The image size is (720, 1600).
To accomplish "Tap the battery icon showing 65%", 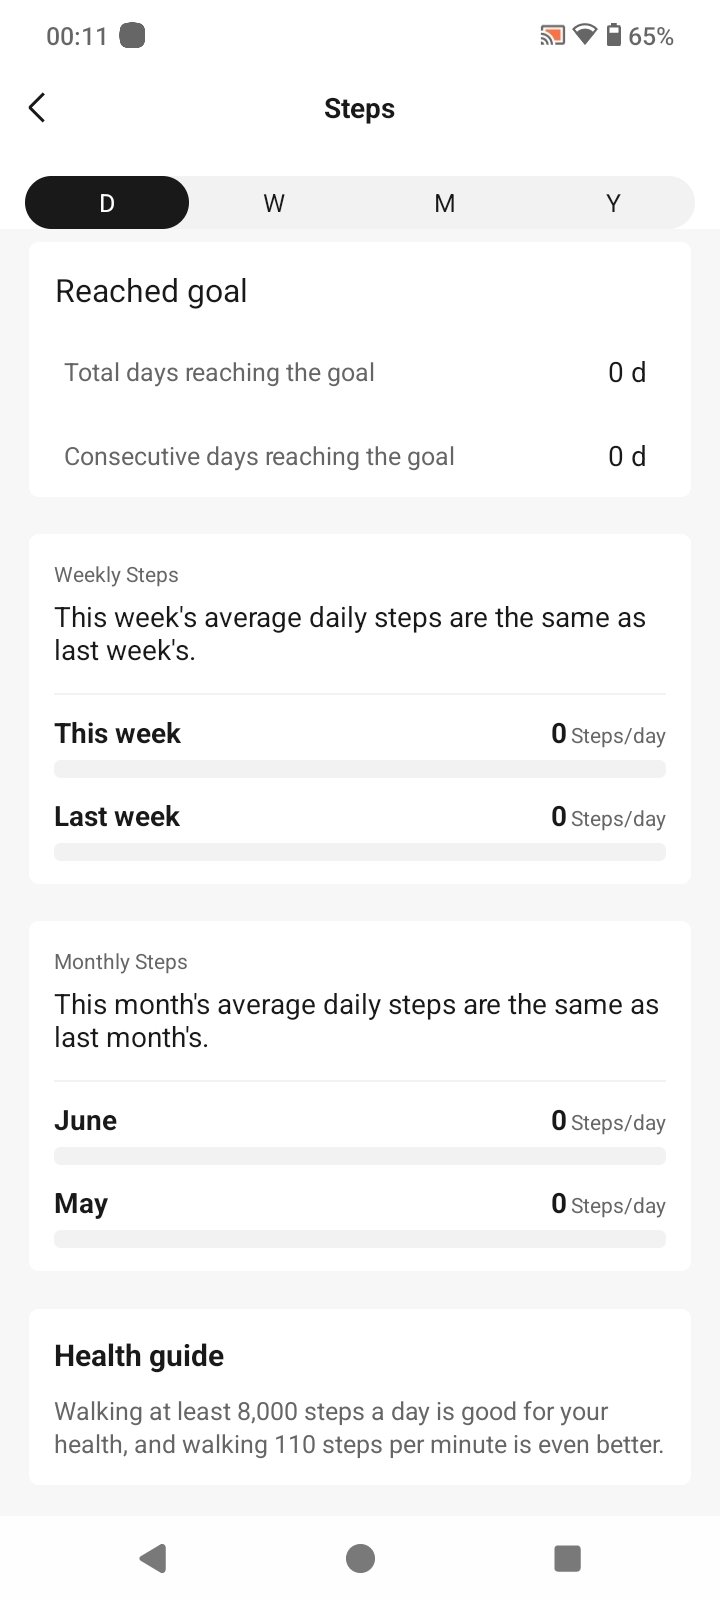I will click(614, 36).
